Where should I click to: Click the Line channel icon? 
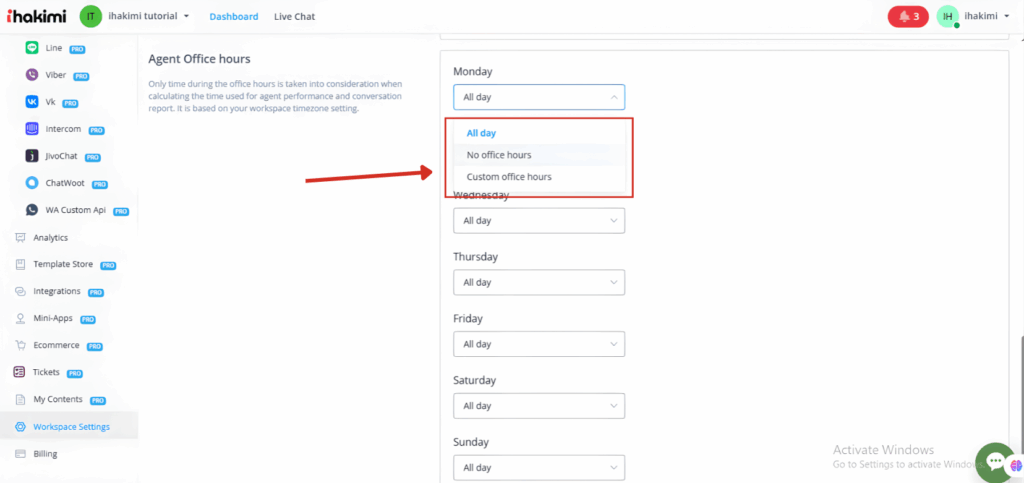[x=32, y=47]
